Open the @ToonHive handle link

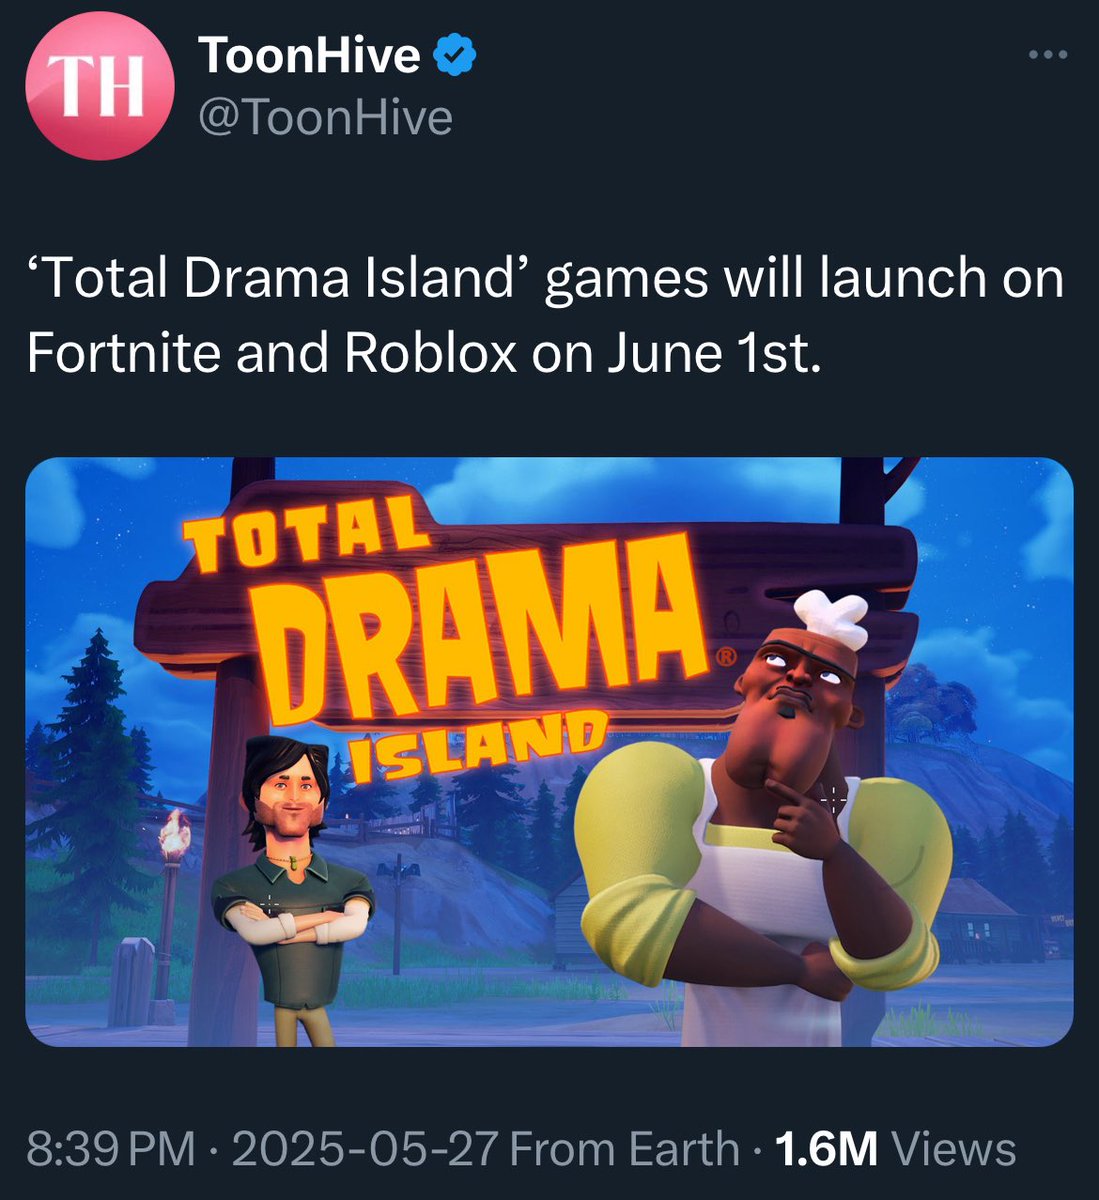pyautogui.click(x=326, y=118)
